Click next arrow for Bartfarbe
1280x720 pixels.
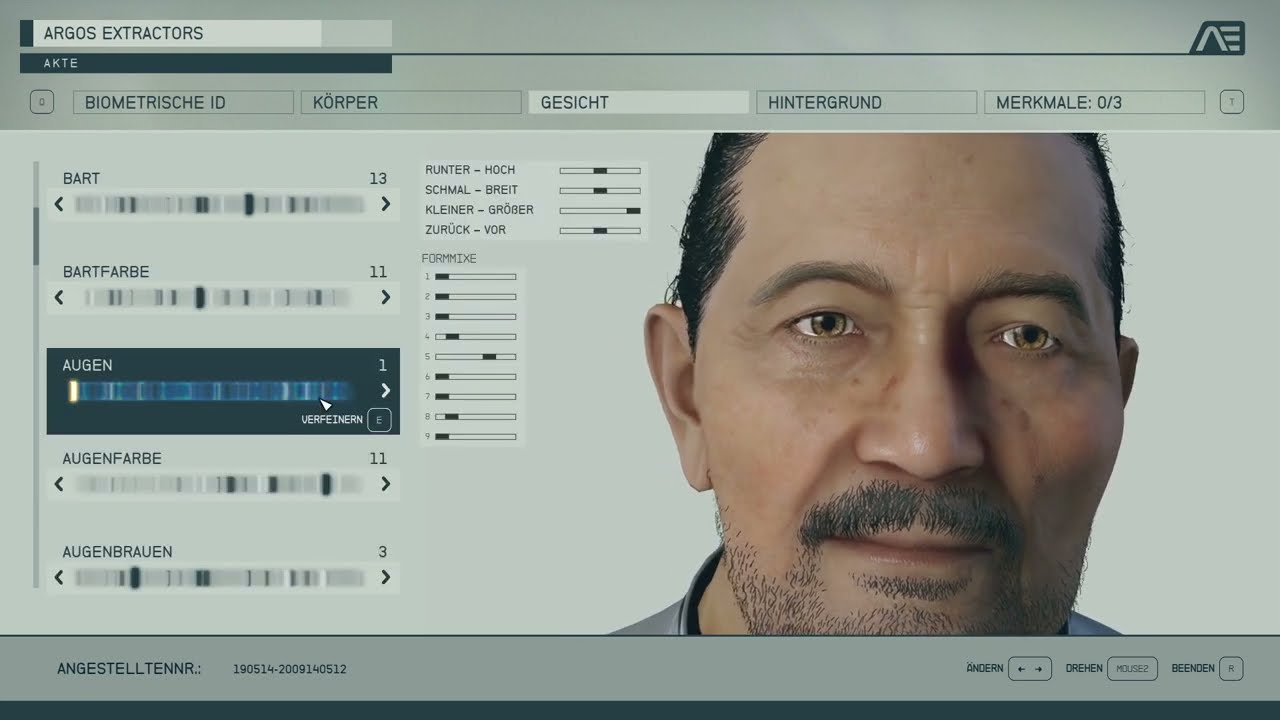(386, 297)
